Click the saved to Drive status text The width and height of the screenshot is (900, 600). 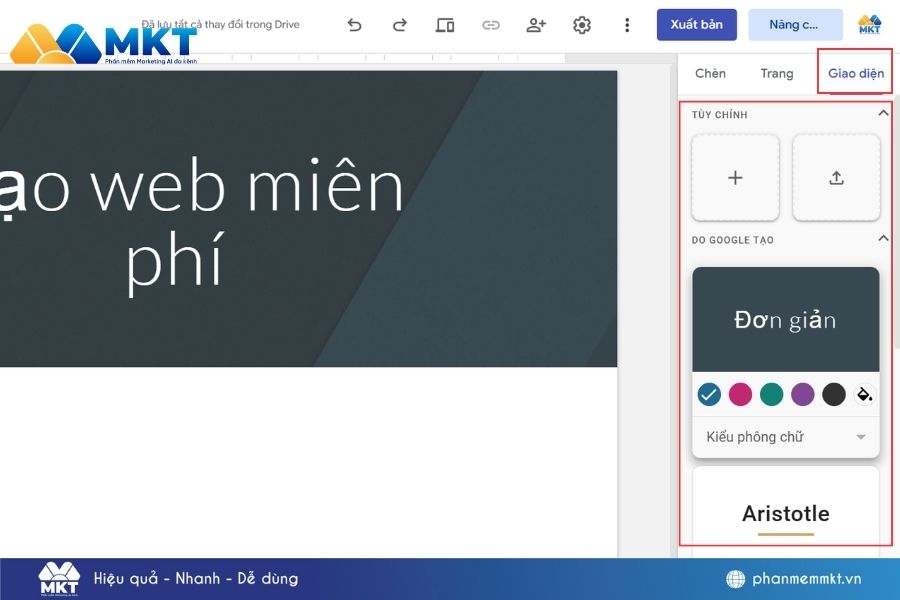click(x=220, y=25)
